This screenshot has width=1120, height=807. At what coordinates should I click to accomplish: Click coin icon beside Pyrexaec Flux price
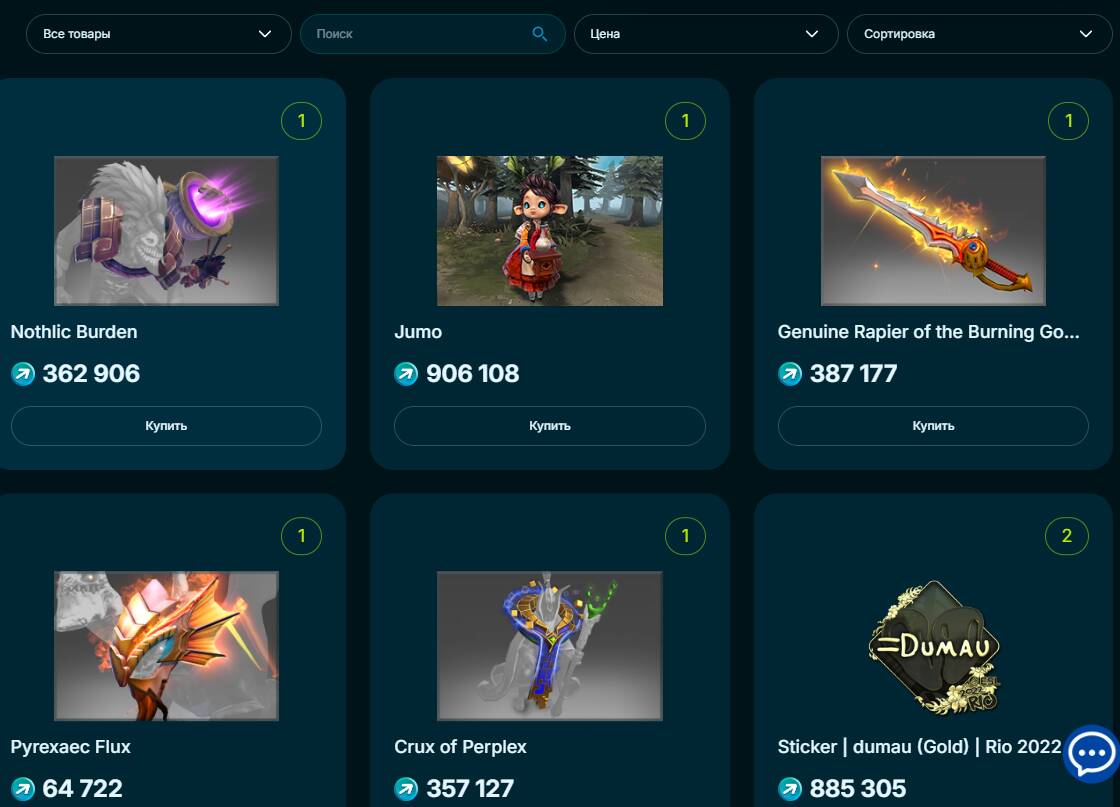(23, 788)
